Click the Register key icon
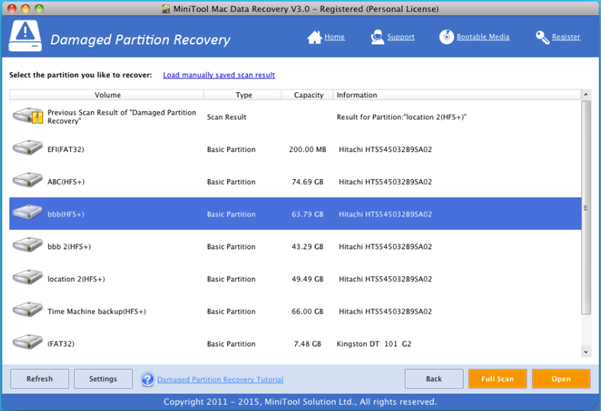The height and width of the screenshot is (411, 601). pyautogui.click(x=542, y=37)
